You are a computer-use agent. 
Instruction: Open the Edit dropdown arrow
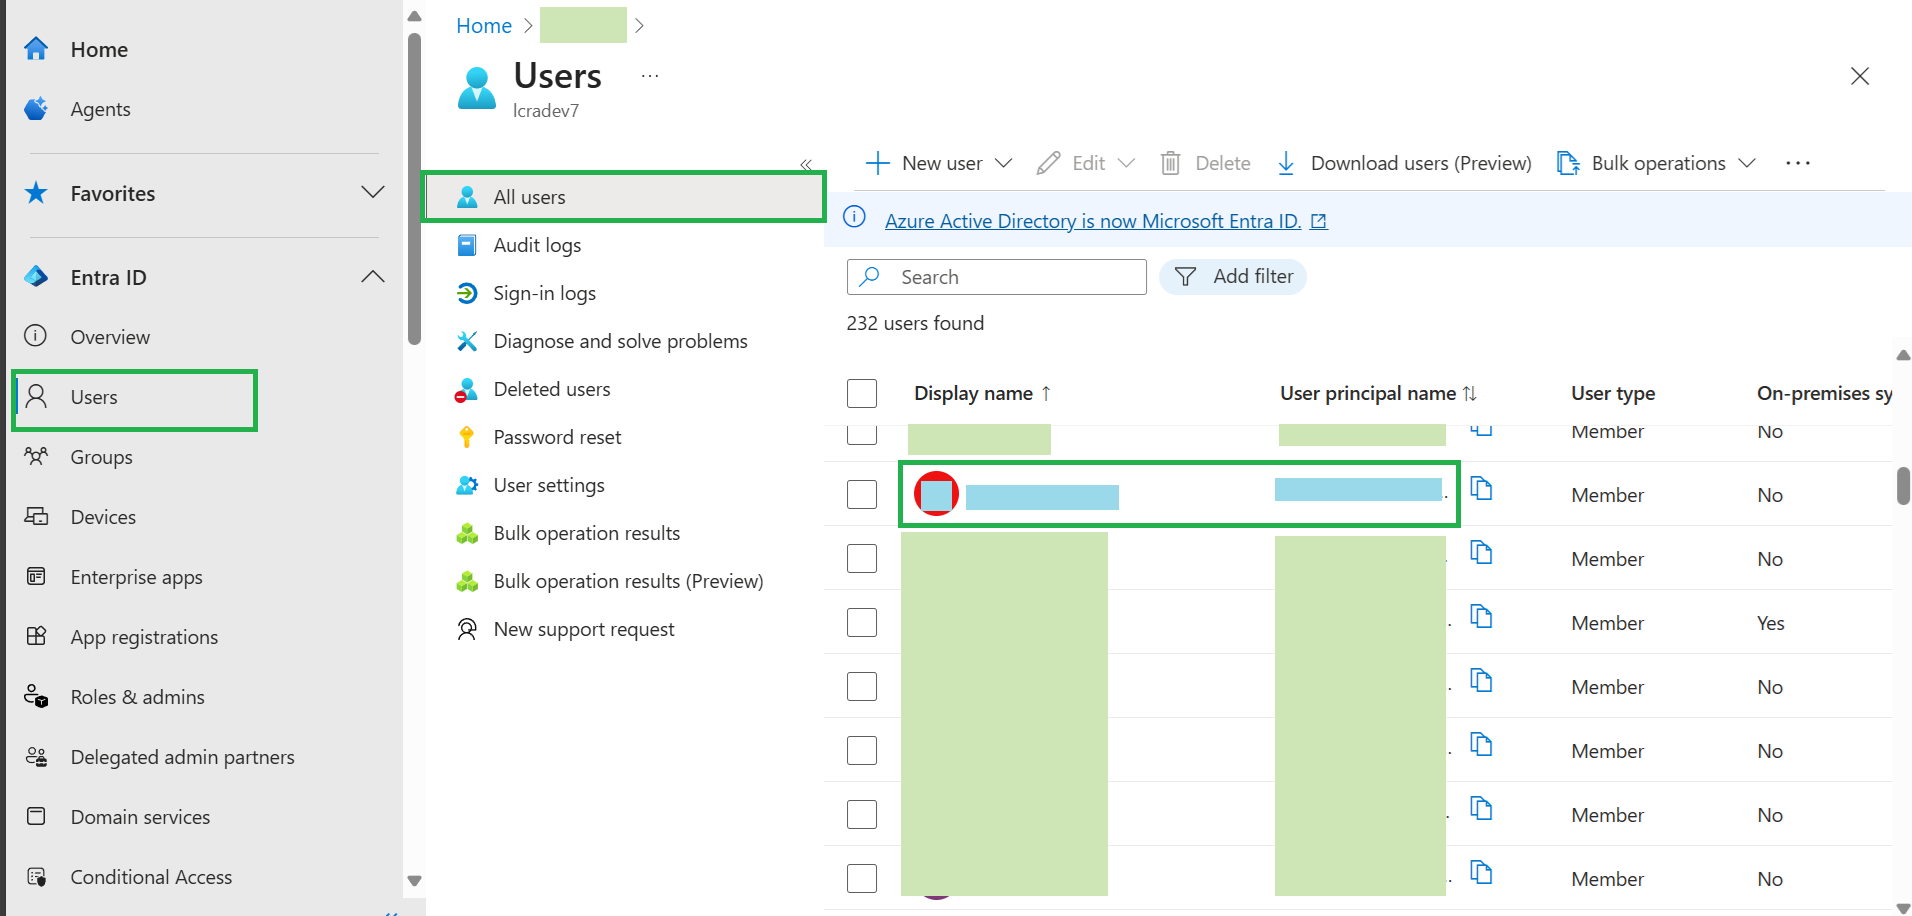(x=1126, y=163)
